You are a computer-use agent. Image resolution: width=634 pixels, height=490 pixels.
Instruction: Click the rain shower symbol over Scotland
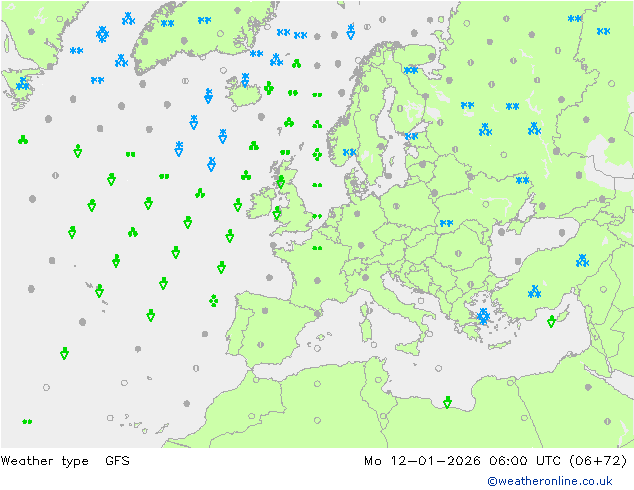coord(281,182)
